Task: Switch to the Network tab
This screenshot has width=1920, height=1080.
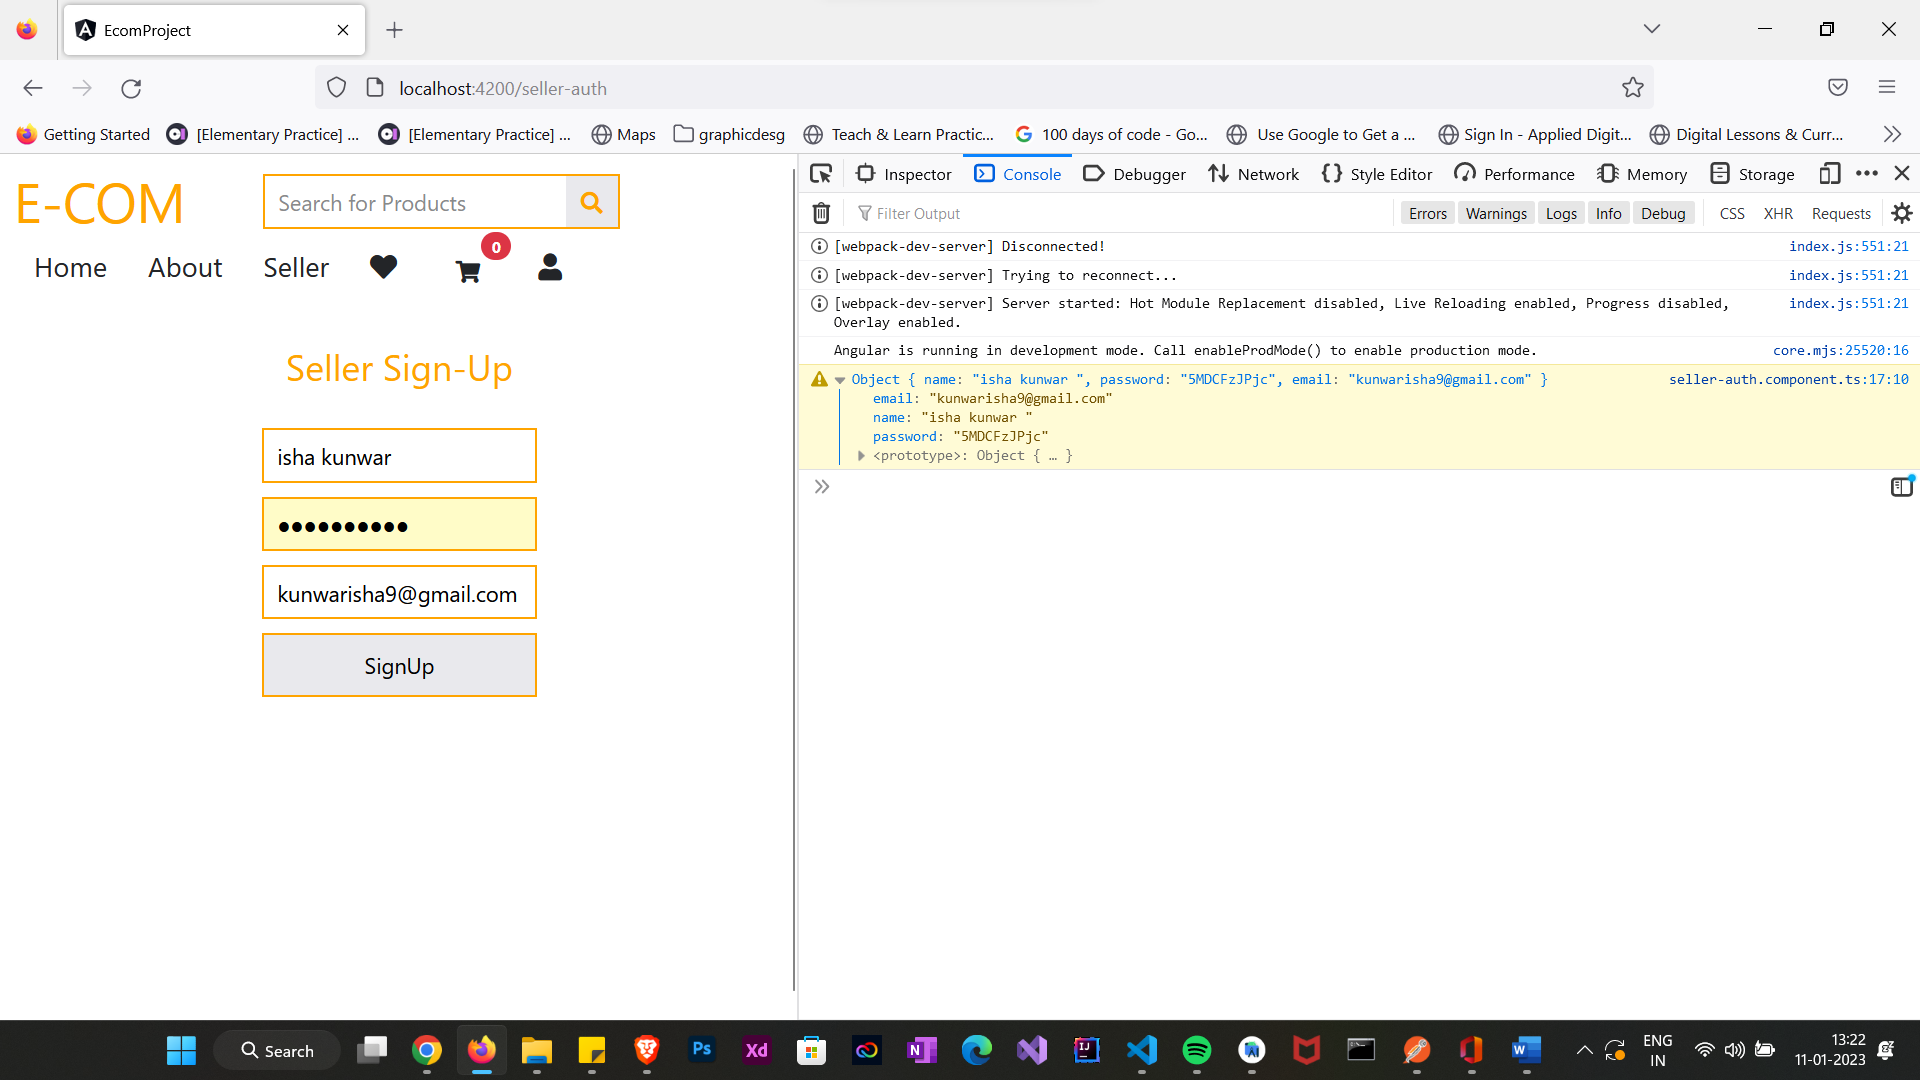Action: click(1253, 173)
